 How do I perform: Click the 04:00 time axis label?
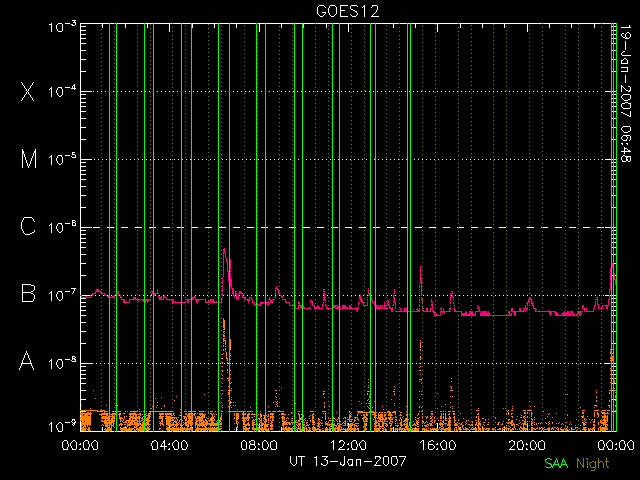(x=169, y=444)
